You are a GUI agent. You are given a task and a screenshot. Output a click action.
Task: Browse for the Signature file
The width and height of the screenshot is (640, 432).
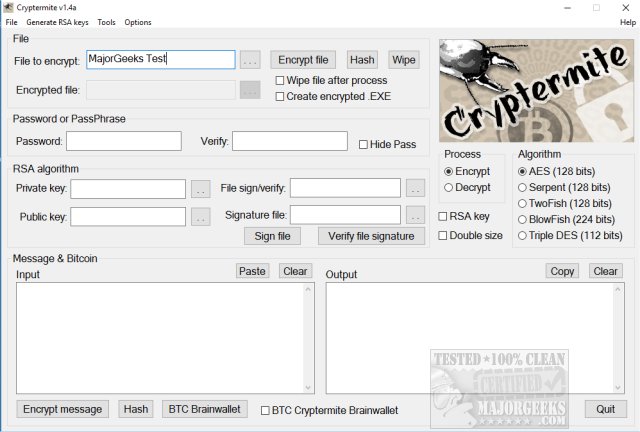point(416,215)
